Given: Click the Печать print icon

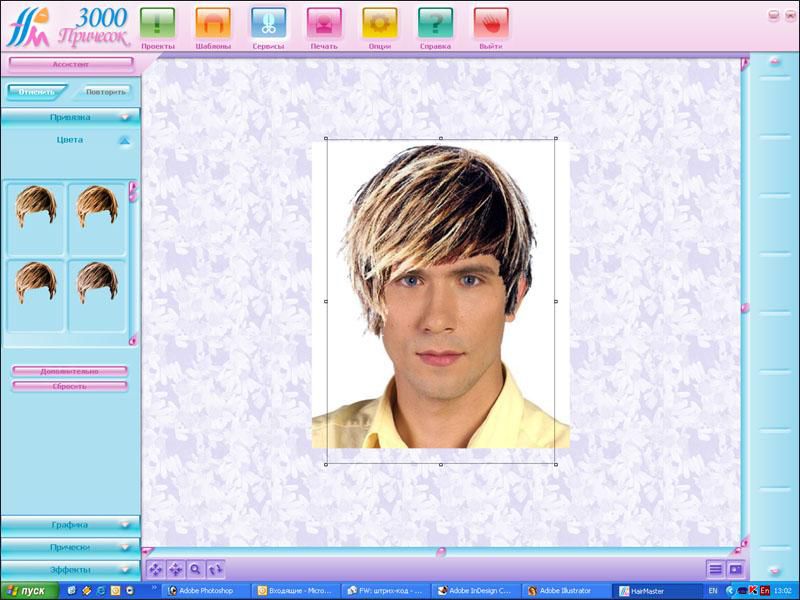Looking at the screenshot, I should (323, 22).
